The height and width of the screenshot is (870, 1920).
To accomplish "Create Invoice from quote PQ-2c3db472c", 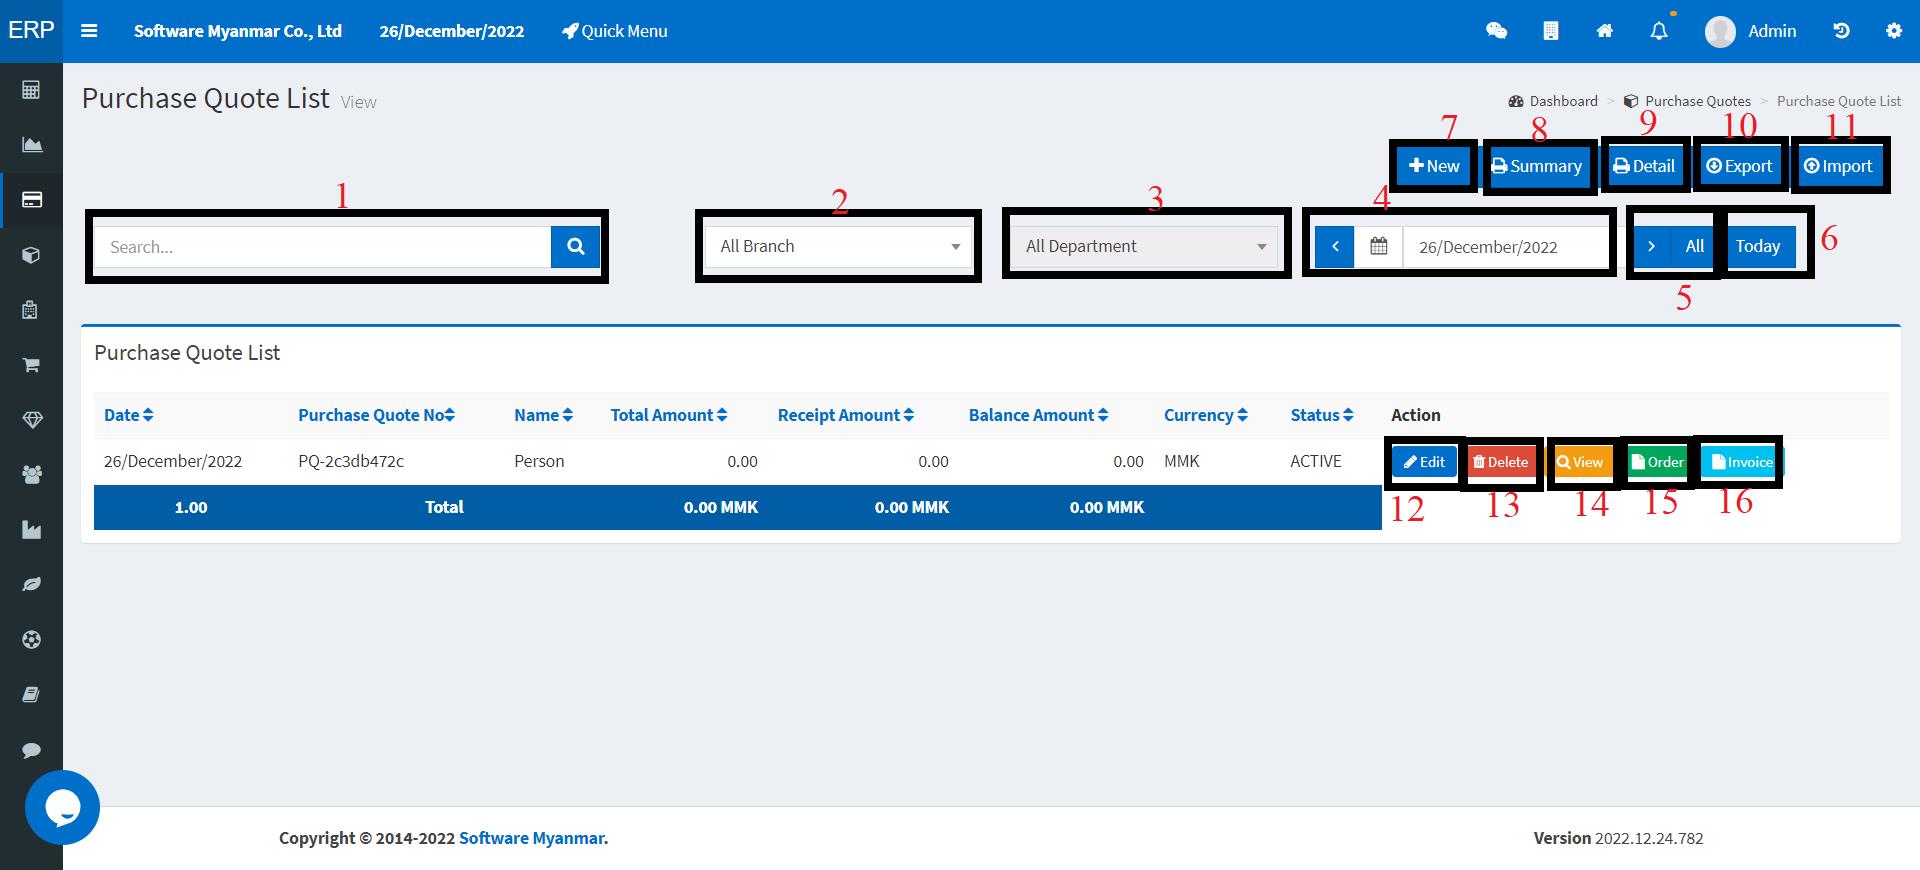I will coord(1741,462).
